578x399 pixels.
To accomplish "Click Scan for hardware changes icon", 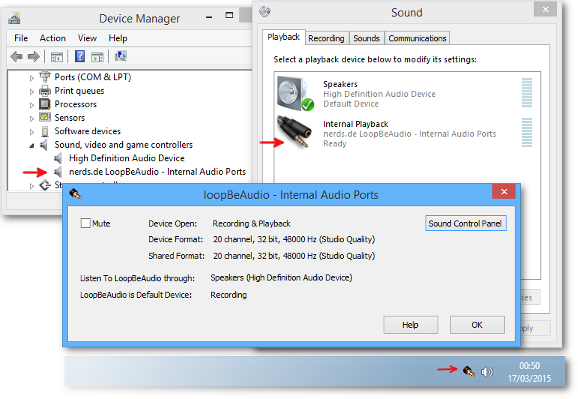I will tap(121, 56).
